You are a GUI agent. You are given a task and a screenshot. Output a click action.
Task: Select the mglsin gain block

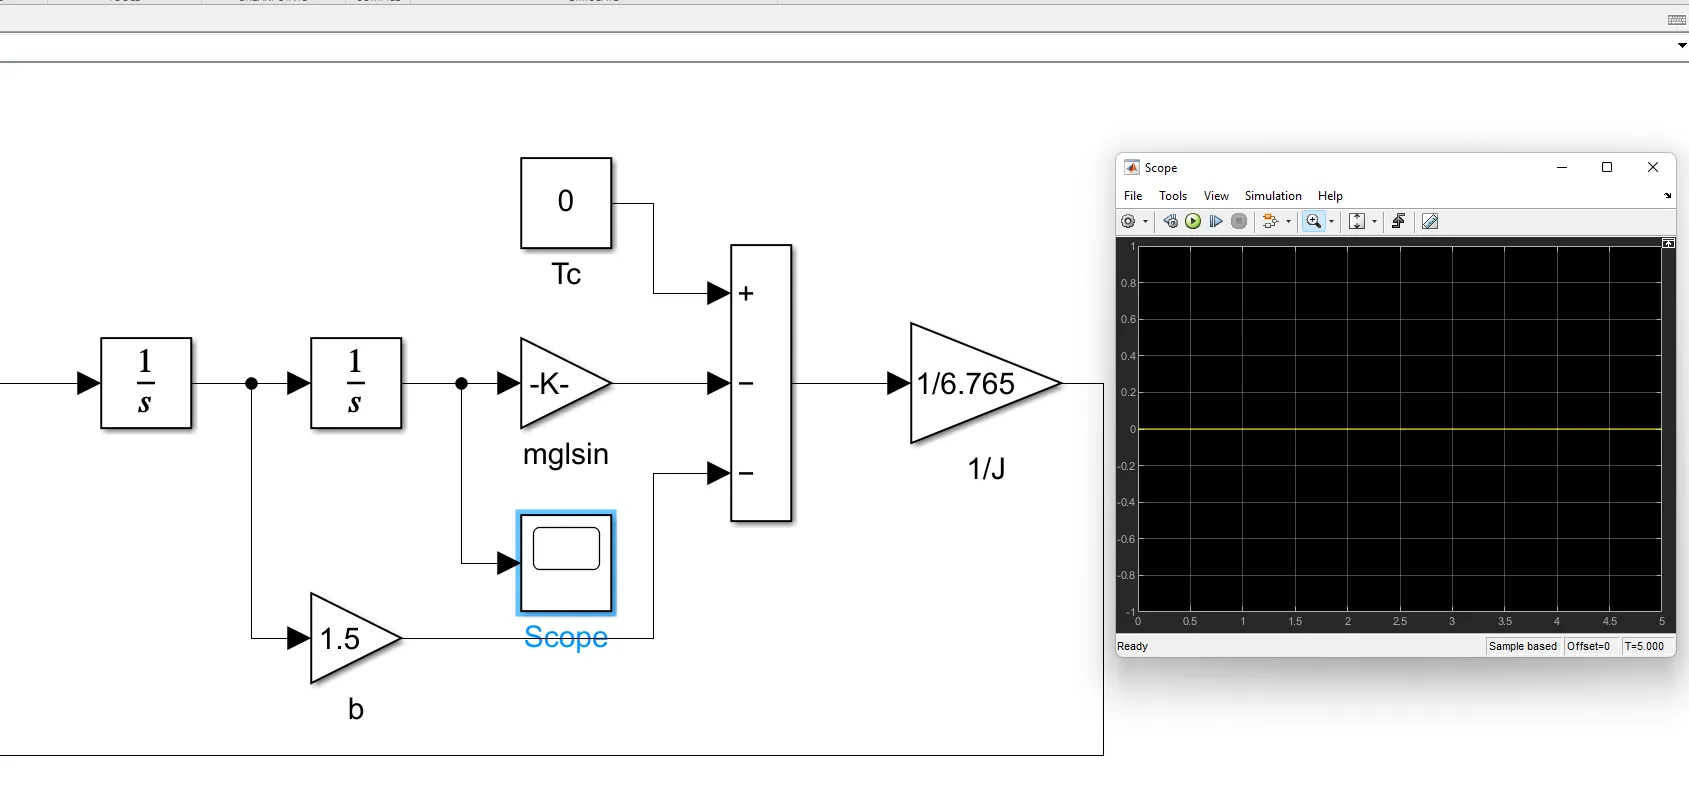[560, 384]
